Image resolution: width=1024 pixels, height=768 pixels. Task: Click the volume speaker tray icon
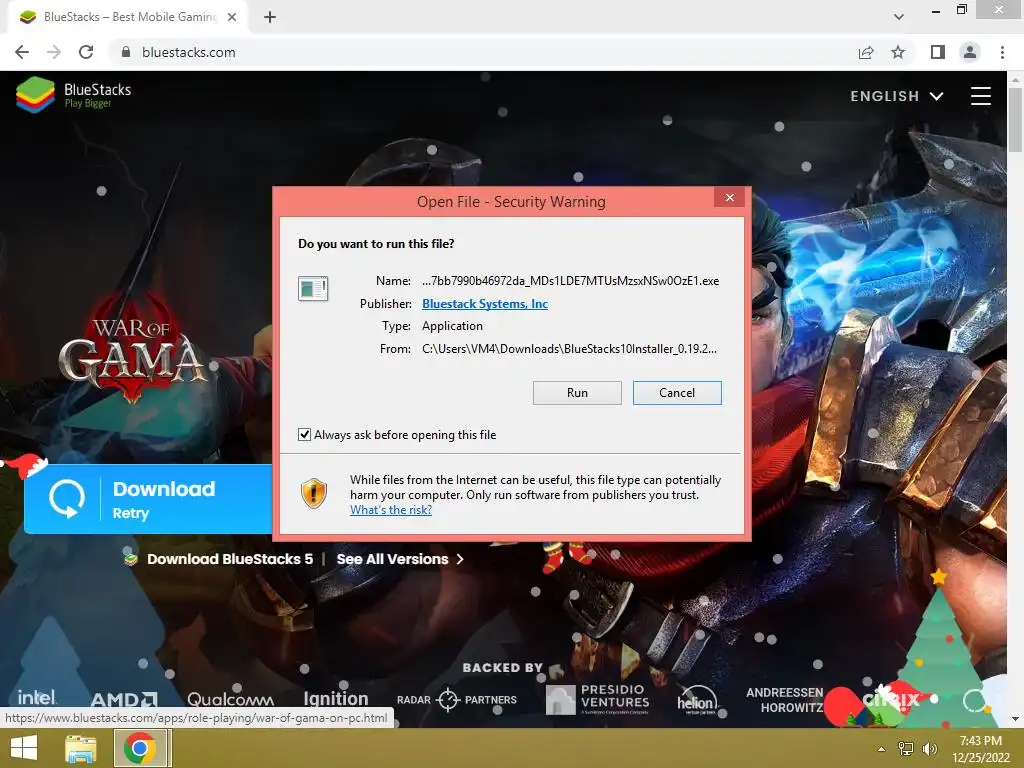pyautogui.click(x=929, y=748)
